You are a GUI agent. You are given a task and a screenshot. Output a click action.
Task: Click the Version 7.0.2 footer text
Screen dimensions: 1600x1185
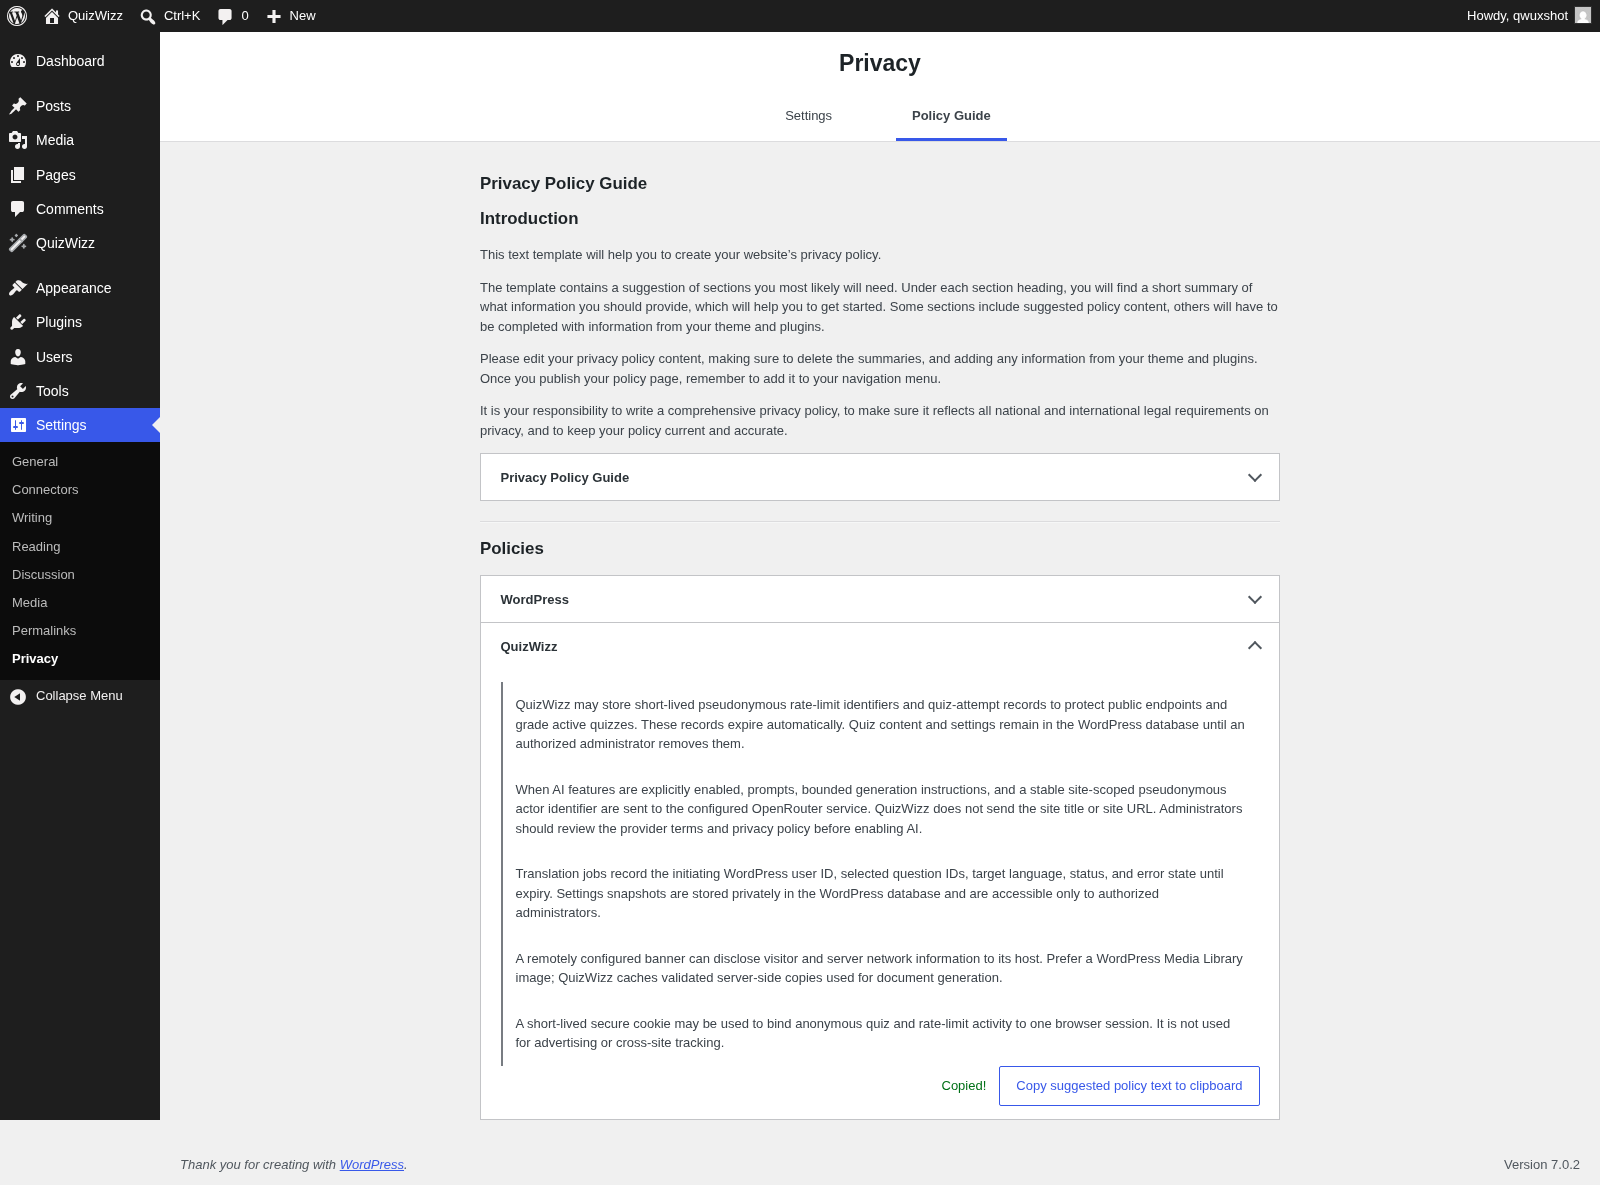click(x=1542, y=1165)
